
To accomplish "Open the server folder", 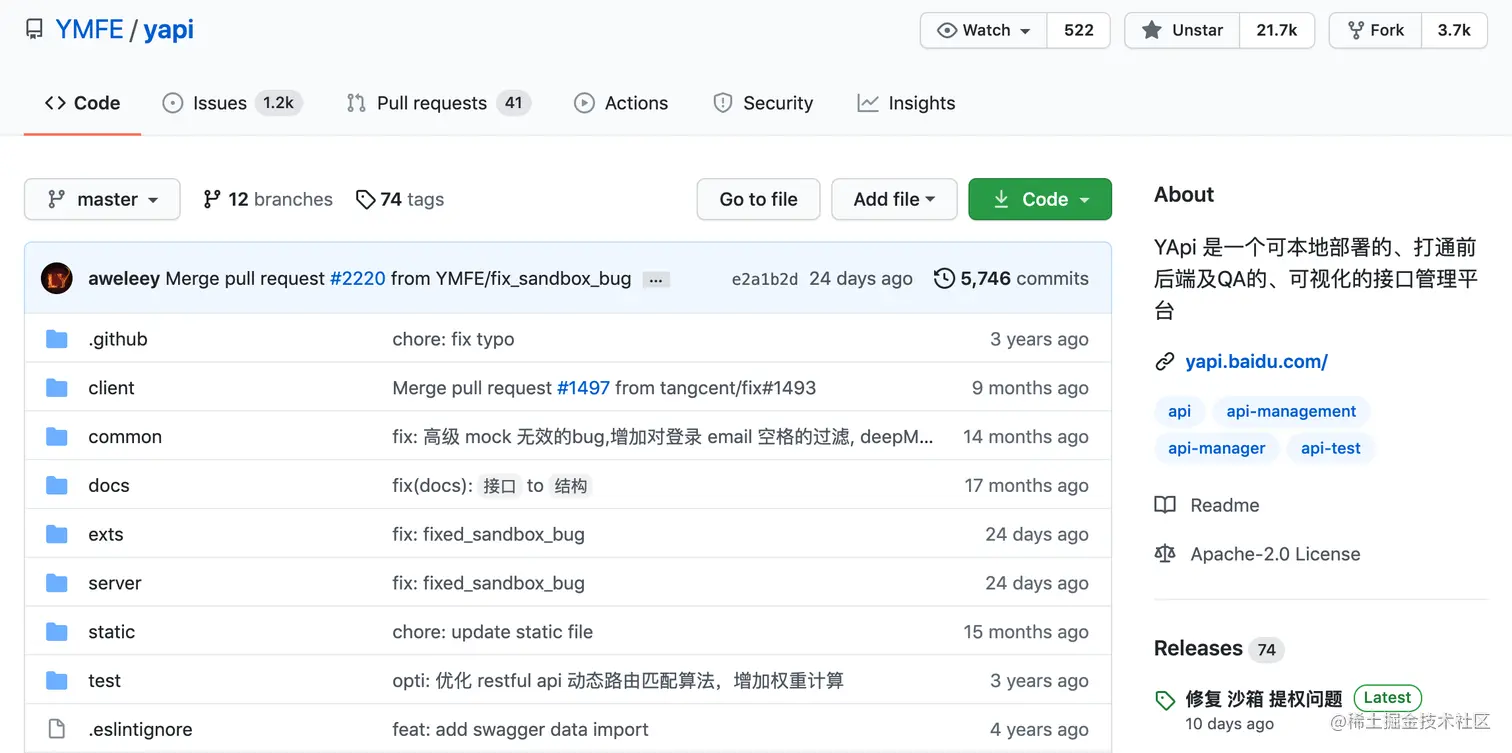I will tap(115, 583).
